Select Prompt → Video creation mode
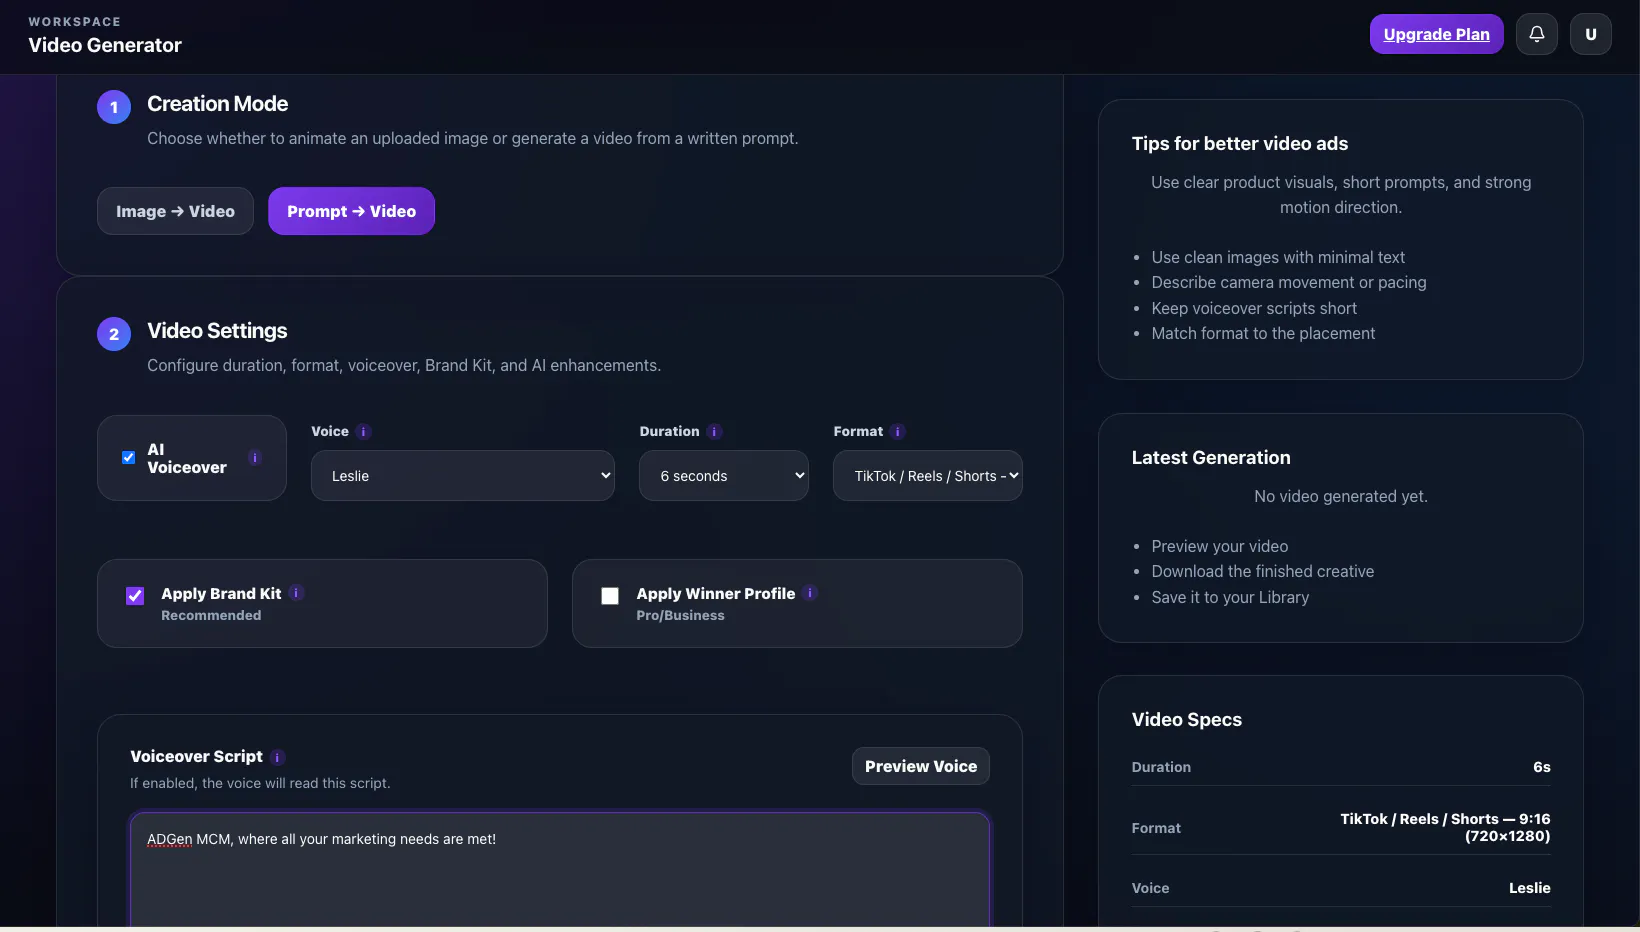 pos(351,211)
